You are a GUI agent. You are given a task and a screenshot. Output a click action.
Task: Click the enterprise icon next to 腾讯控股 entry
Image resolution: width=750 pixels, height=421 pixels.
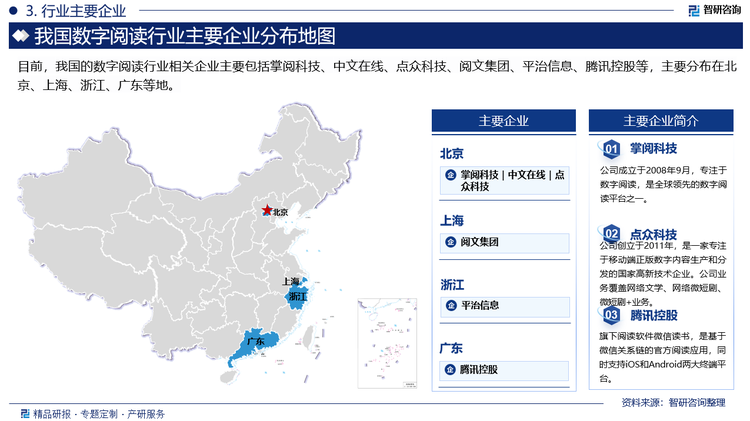(450, 369)
